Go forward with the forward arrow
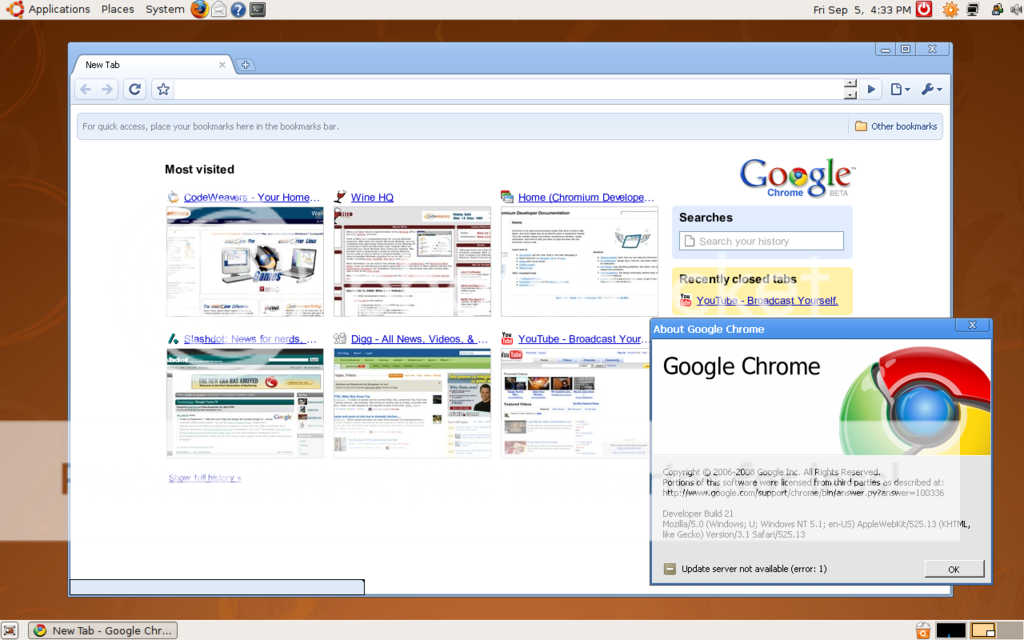The height and width of the screenshot is (640, 1024). (107, 89)
